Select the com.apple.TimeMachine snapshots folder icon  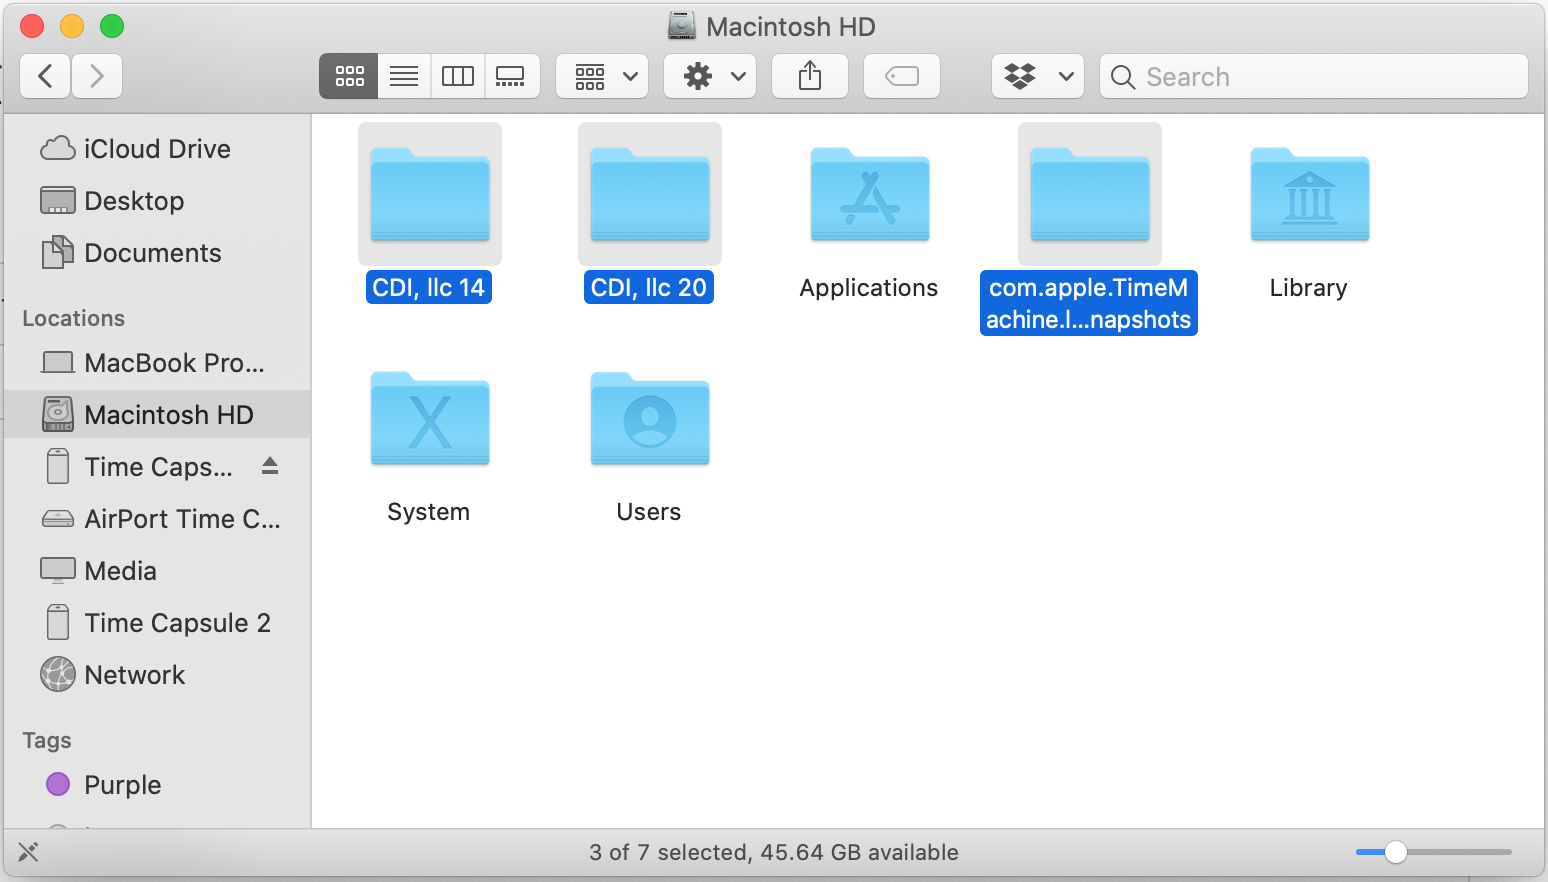point(1090,194)
